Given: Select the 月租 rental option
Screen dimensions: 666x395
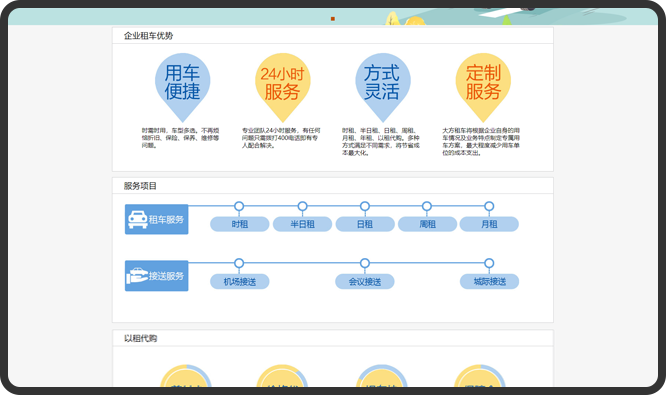Looking at the screenshot, I should 489,224.
